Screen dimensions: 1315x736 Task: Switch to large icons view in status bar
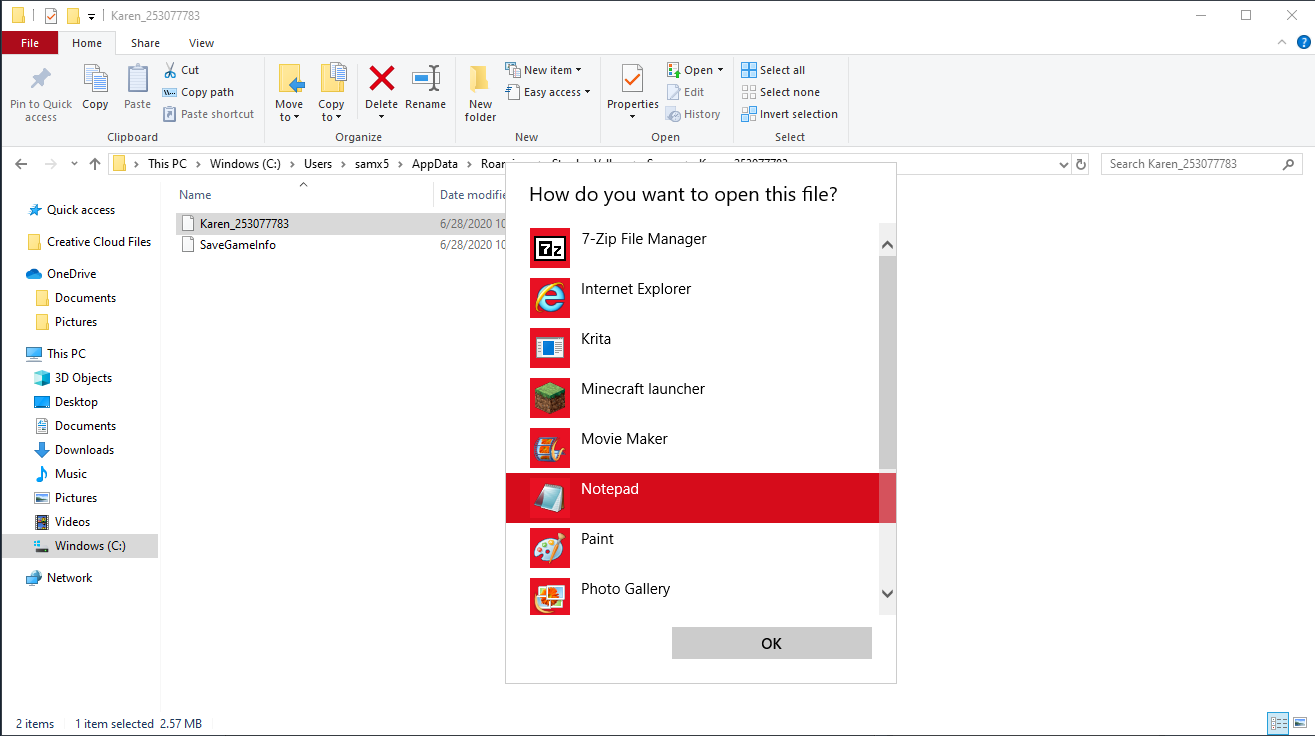1299,723
